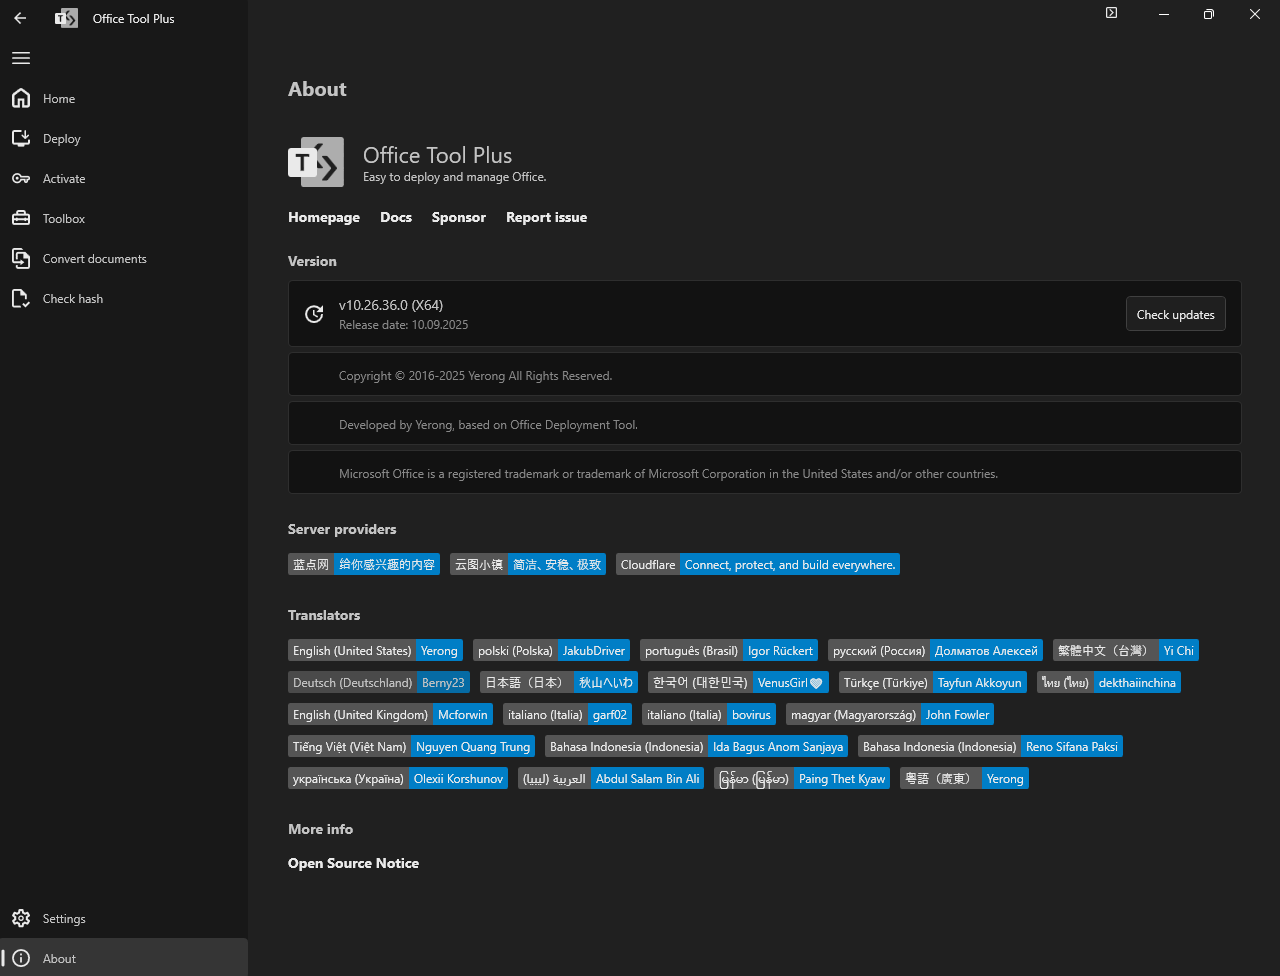The width and height of the screenshot is (1280, 976).
Task: Click the 繁體中文 Yi Chi badge
Action: coord(1126,651)
